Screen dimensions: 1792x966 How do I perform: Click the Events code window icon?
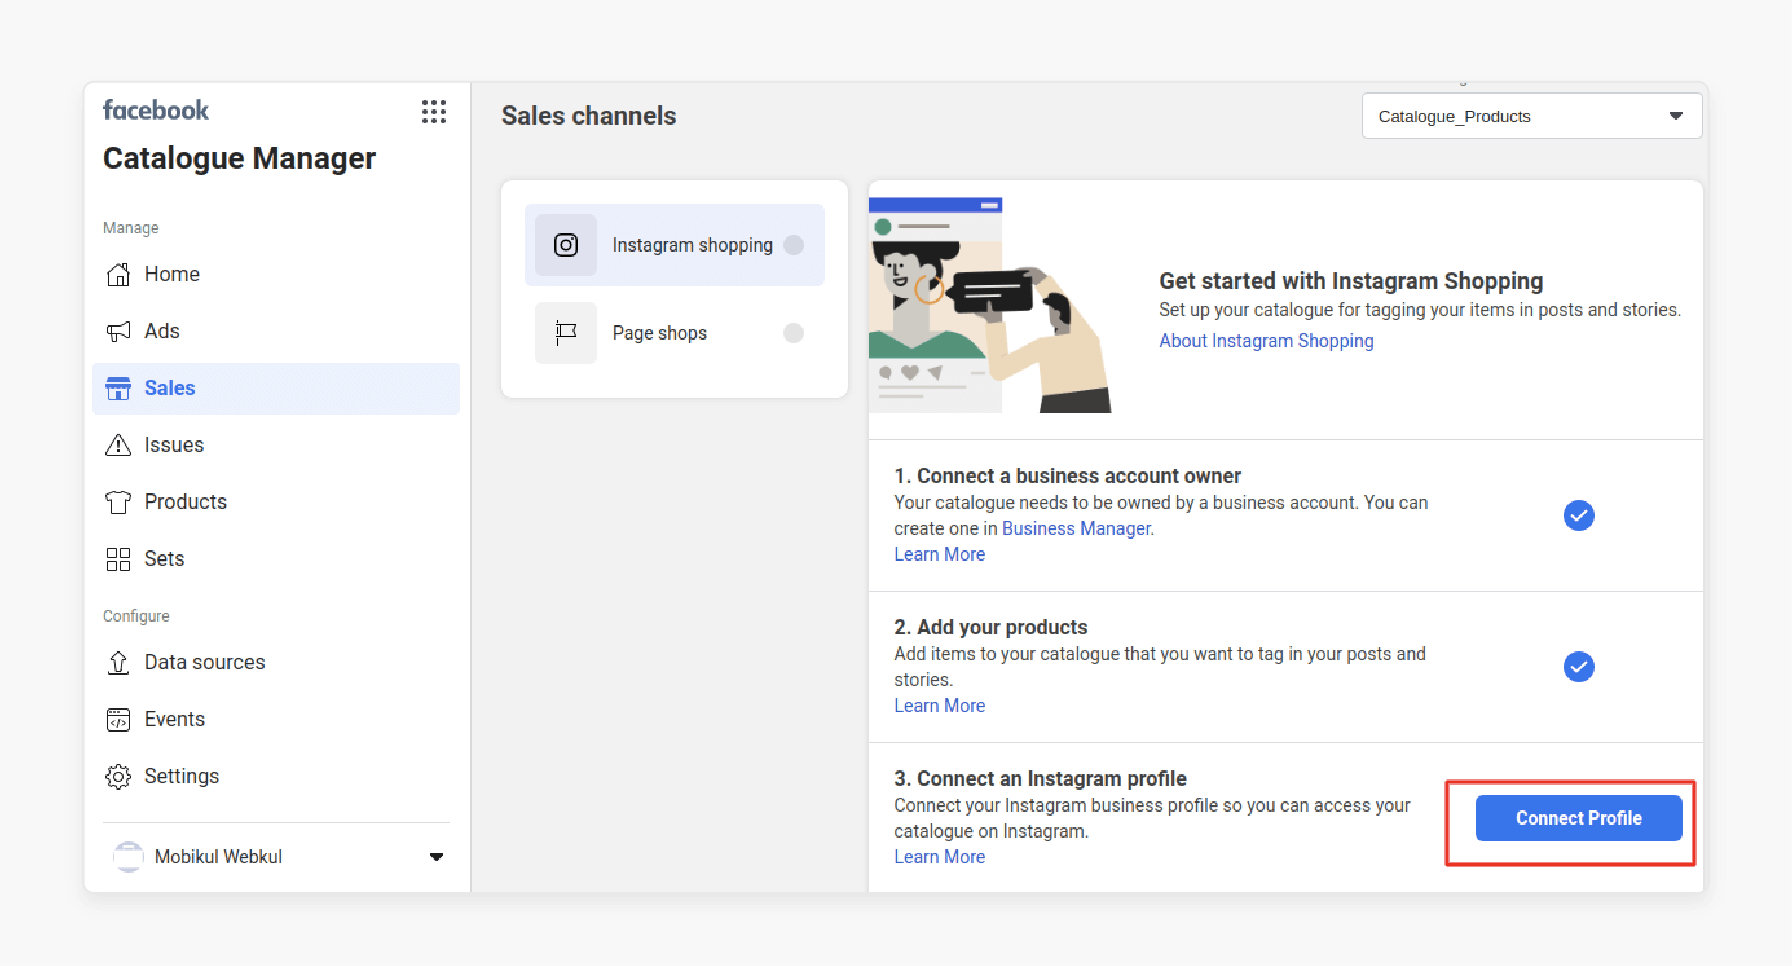(118, 719)
